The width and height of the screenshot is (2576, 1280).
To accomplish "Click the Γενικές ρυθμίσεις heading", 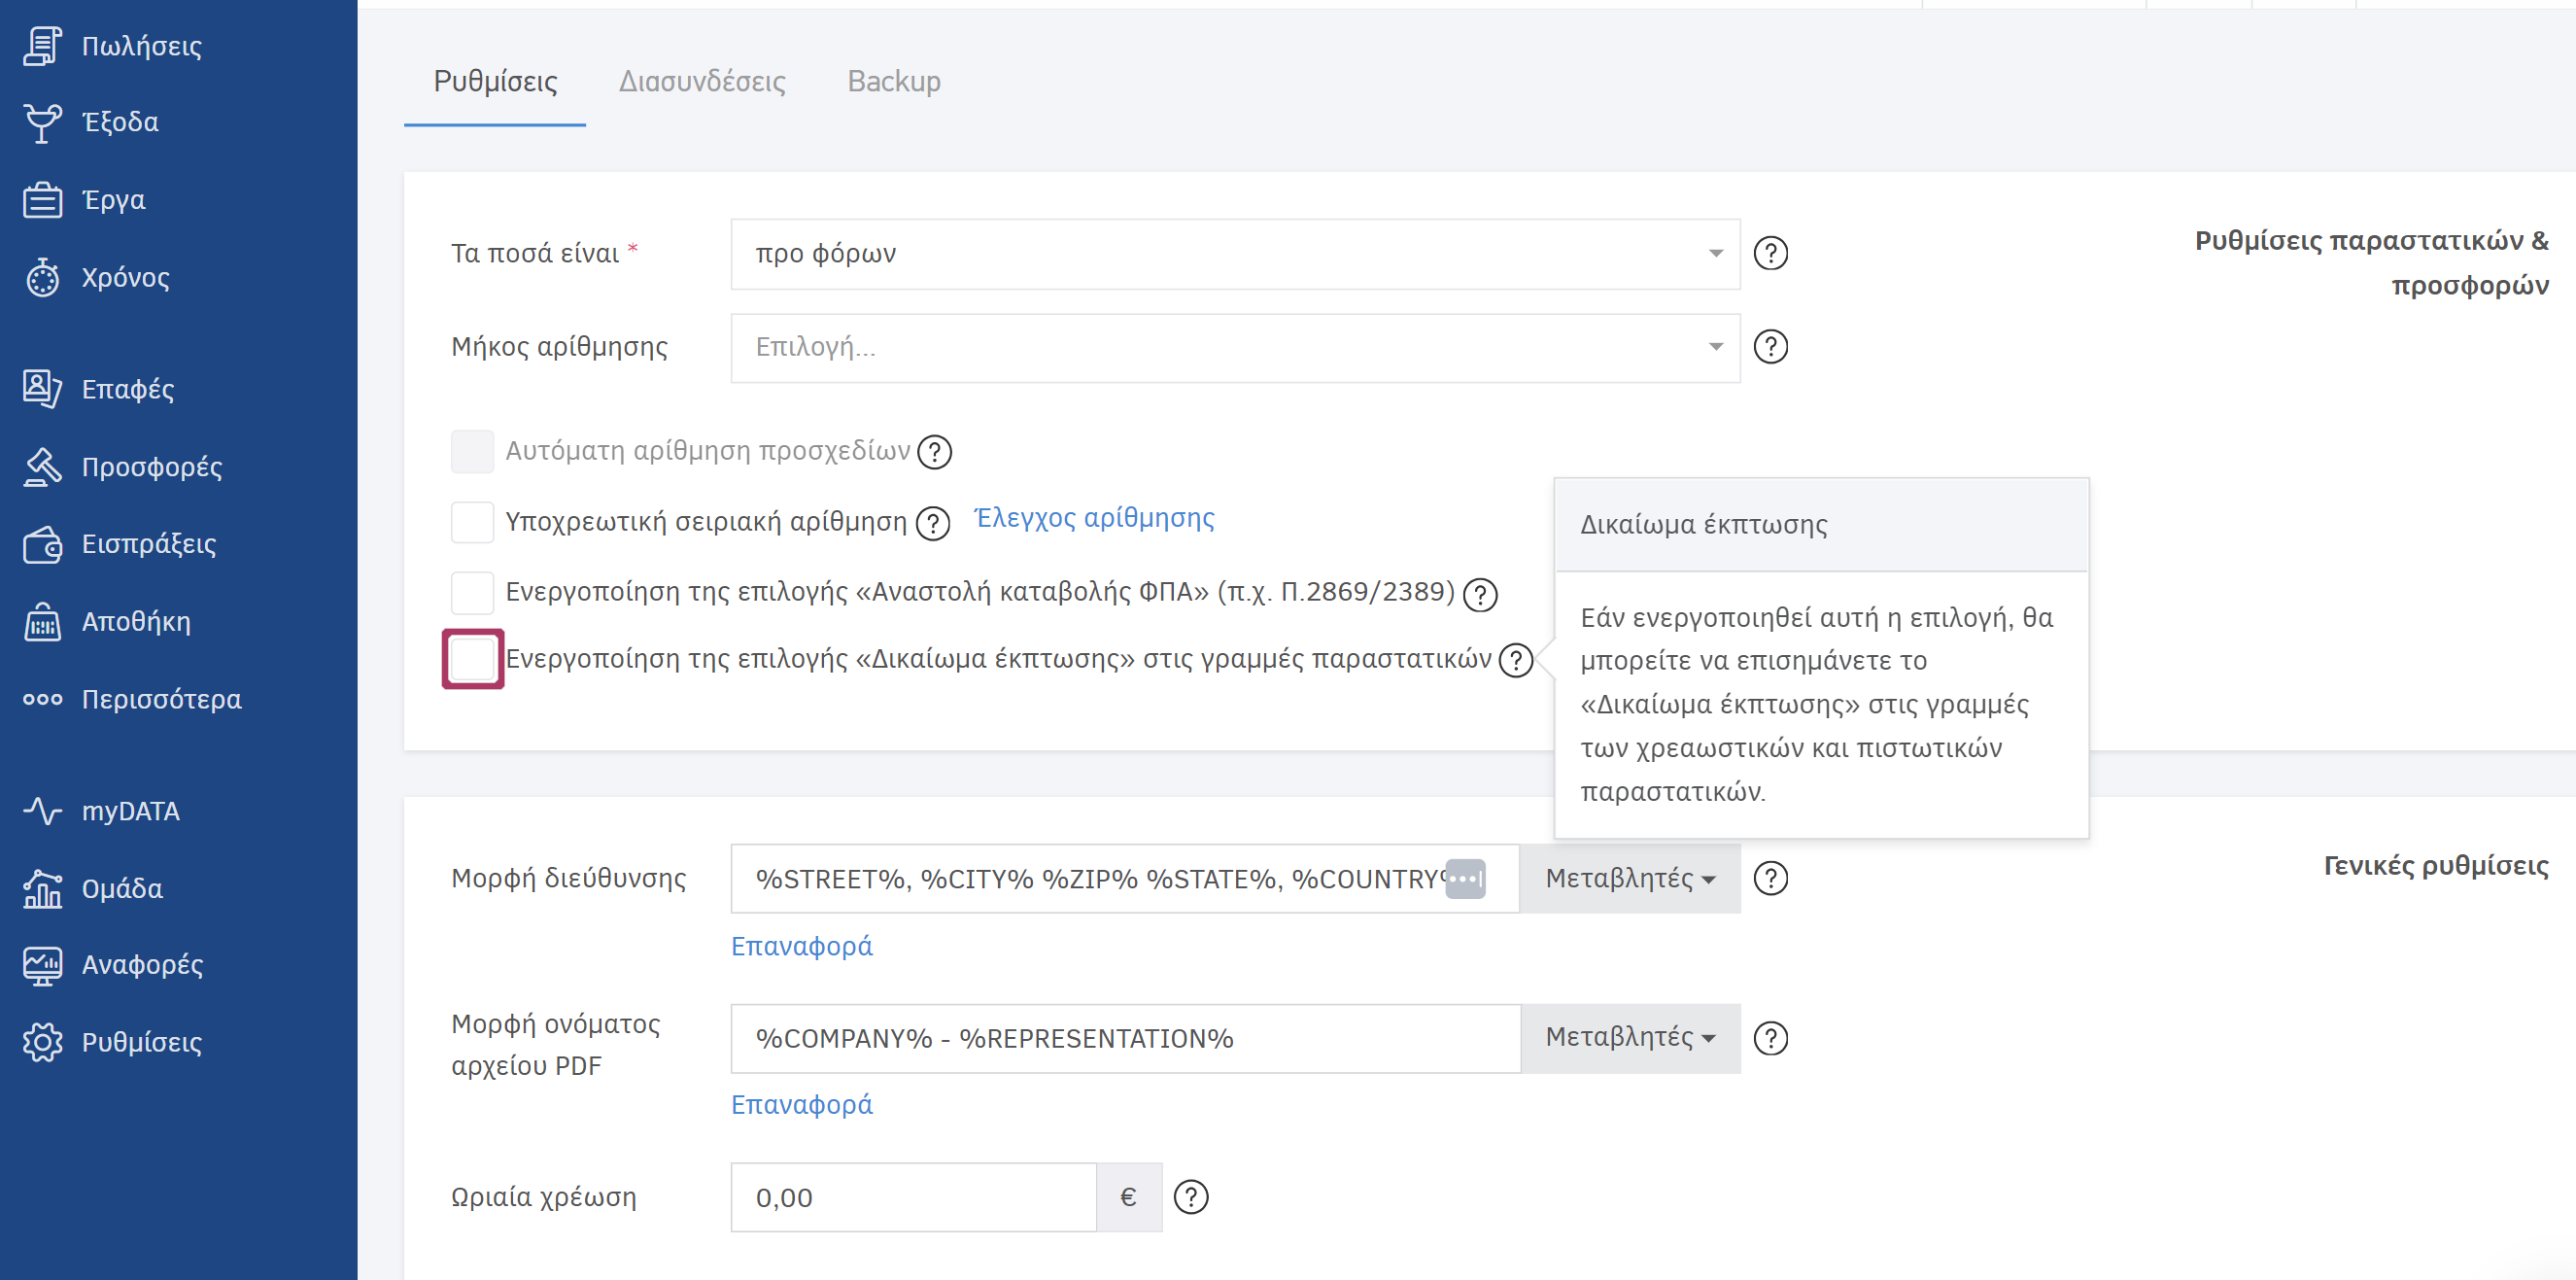I will point(2437,866).
